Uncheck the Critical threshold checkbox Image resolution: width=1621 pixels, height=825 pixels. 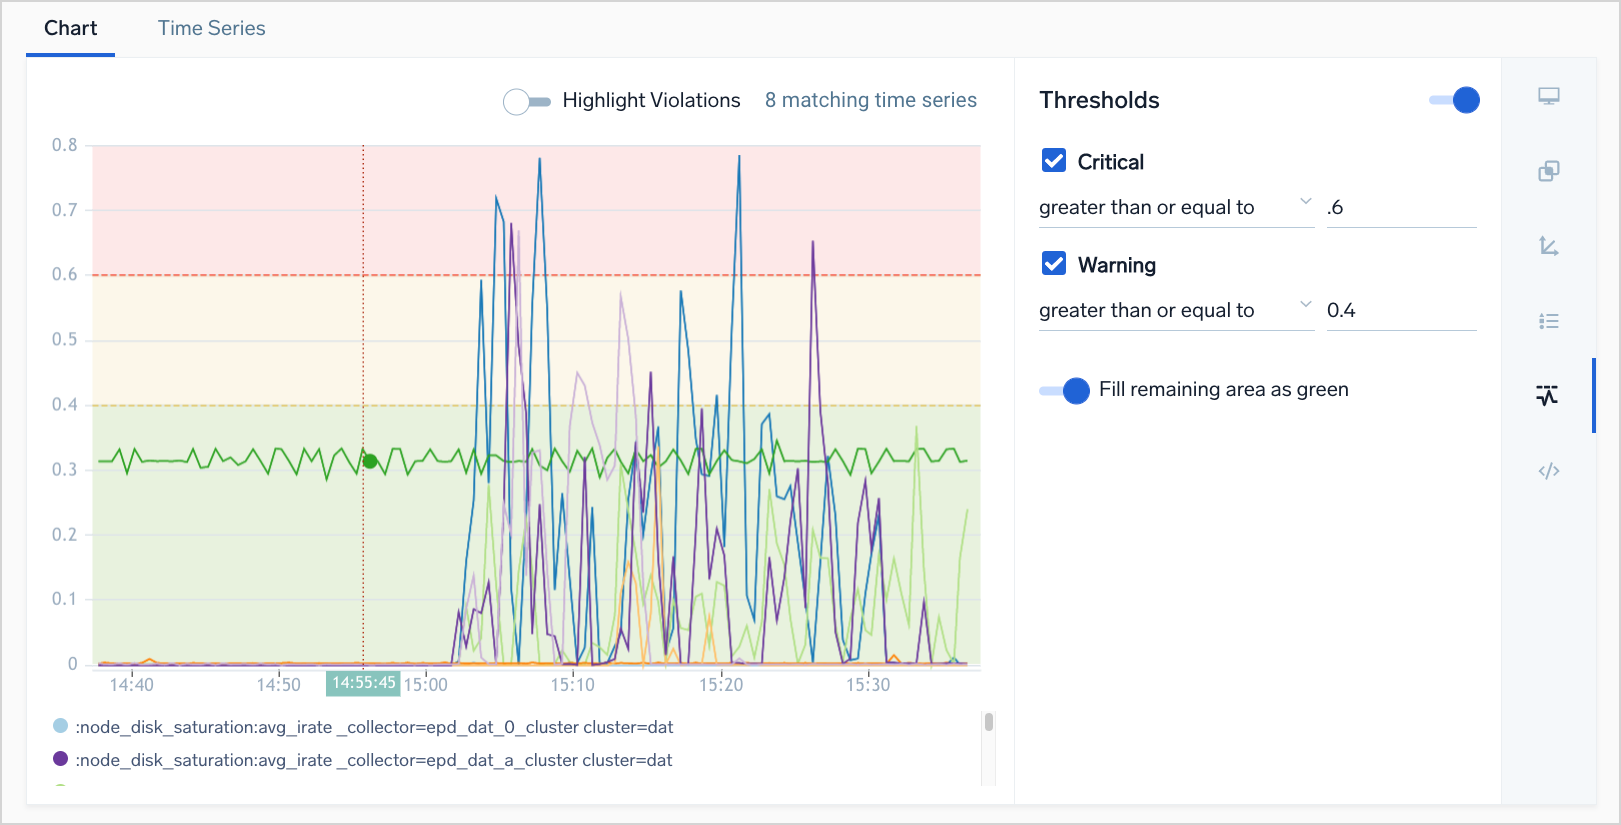[x=1054, y=161]
